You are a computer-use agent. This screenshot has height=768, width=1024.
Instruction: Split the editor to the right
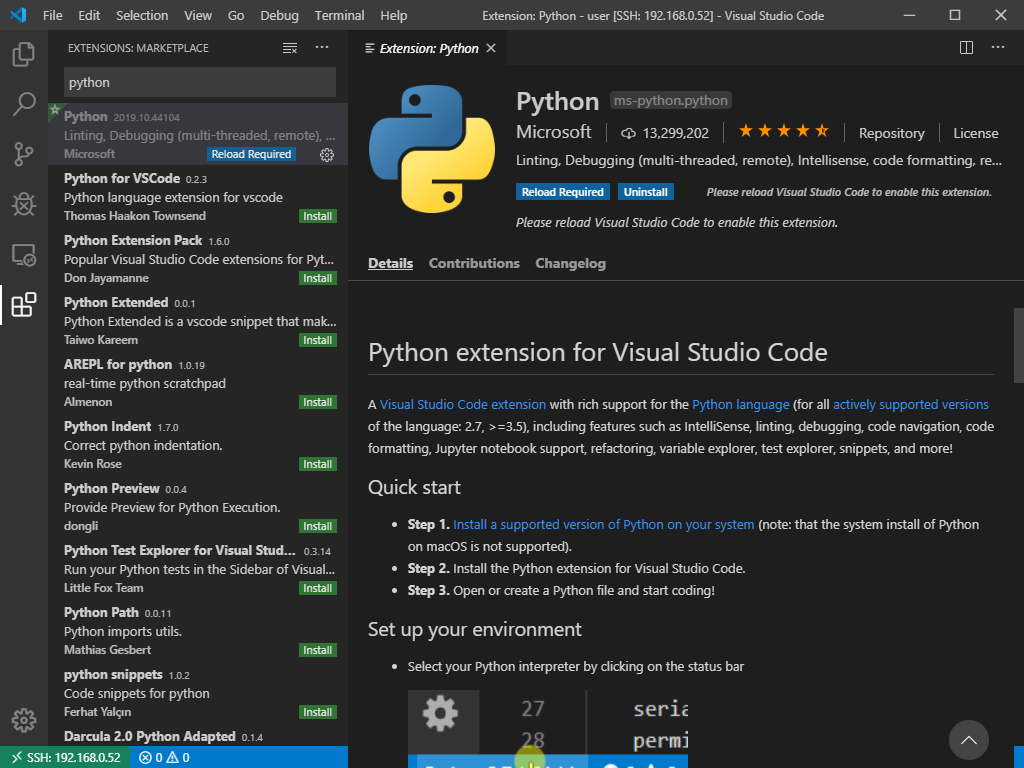click(x=967, y=48)
